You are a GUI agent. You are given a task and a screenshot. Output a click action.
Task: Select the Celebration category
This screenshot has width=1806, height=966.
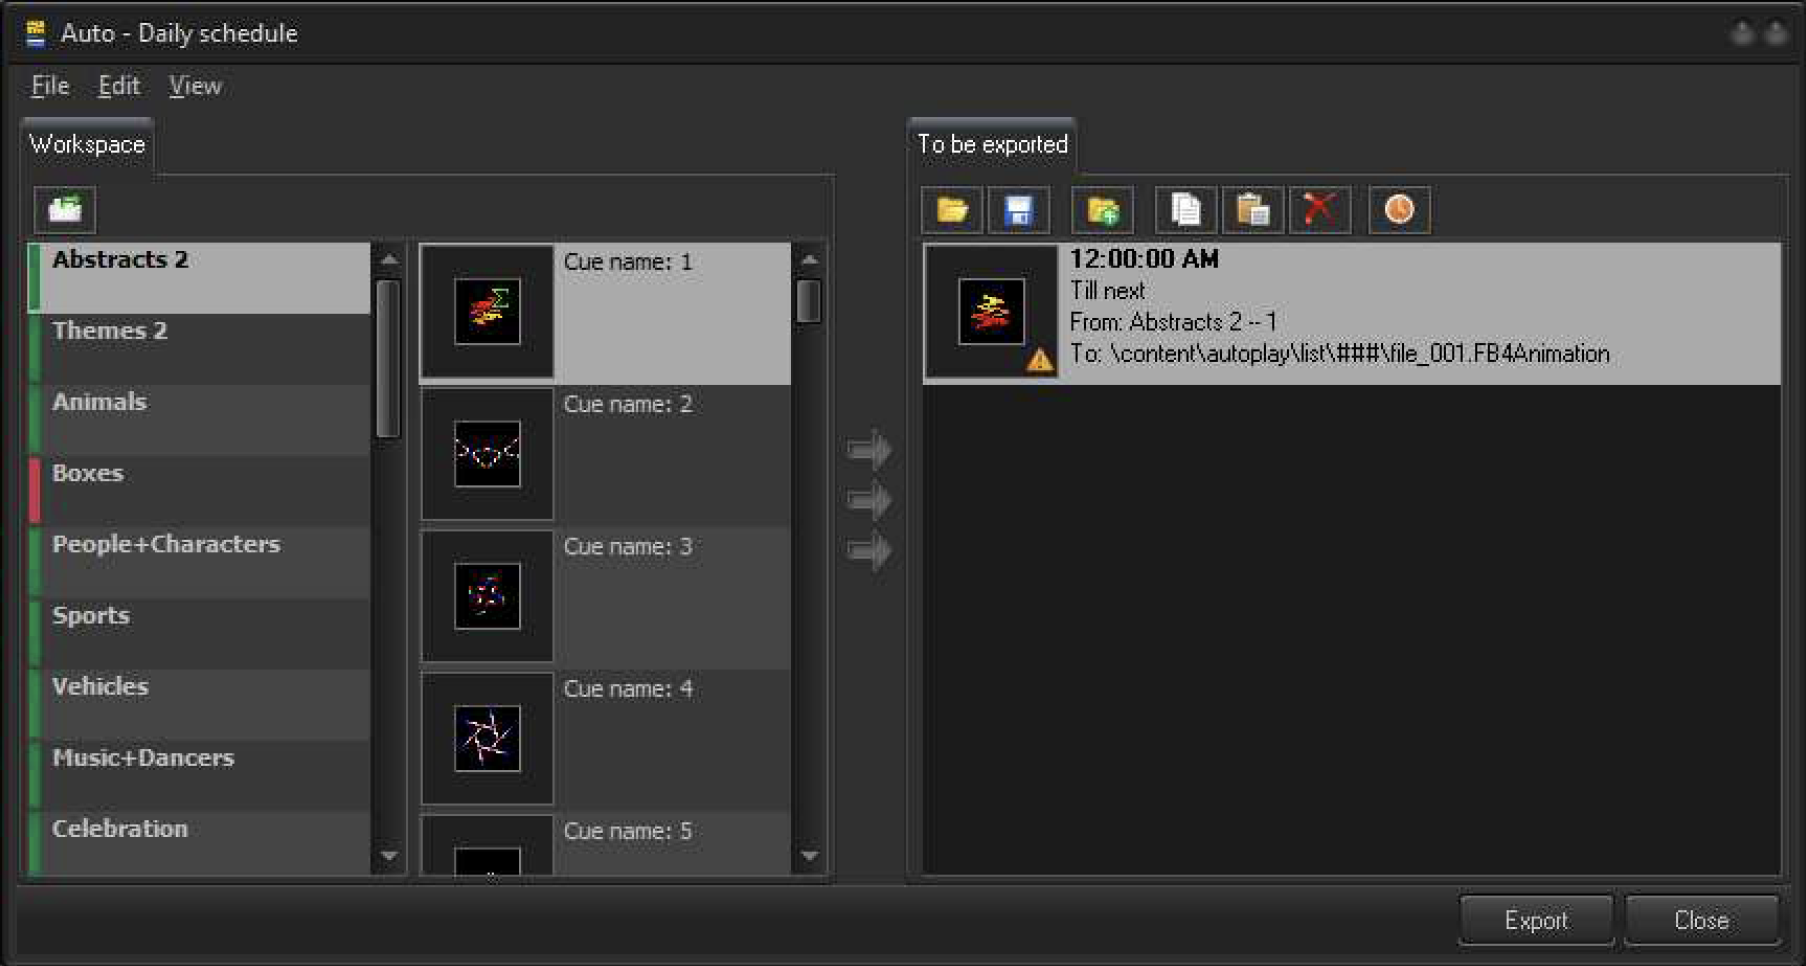point(199,844)
